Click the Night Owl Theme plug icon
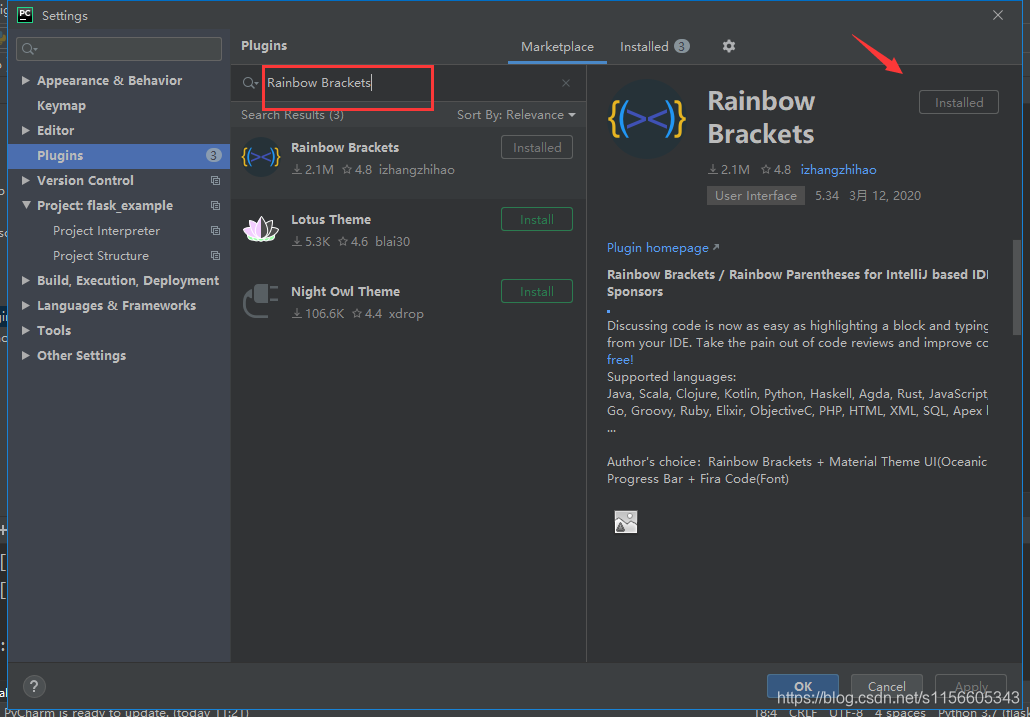The height and width of the screenshot is (717, 1030). point(261,301)
